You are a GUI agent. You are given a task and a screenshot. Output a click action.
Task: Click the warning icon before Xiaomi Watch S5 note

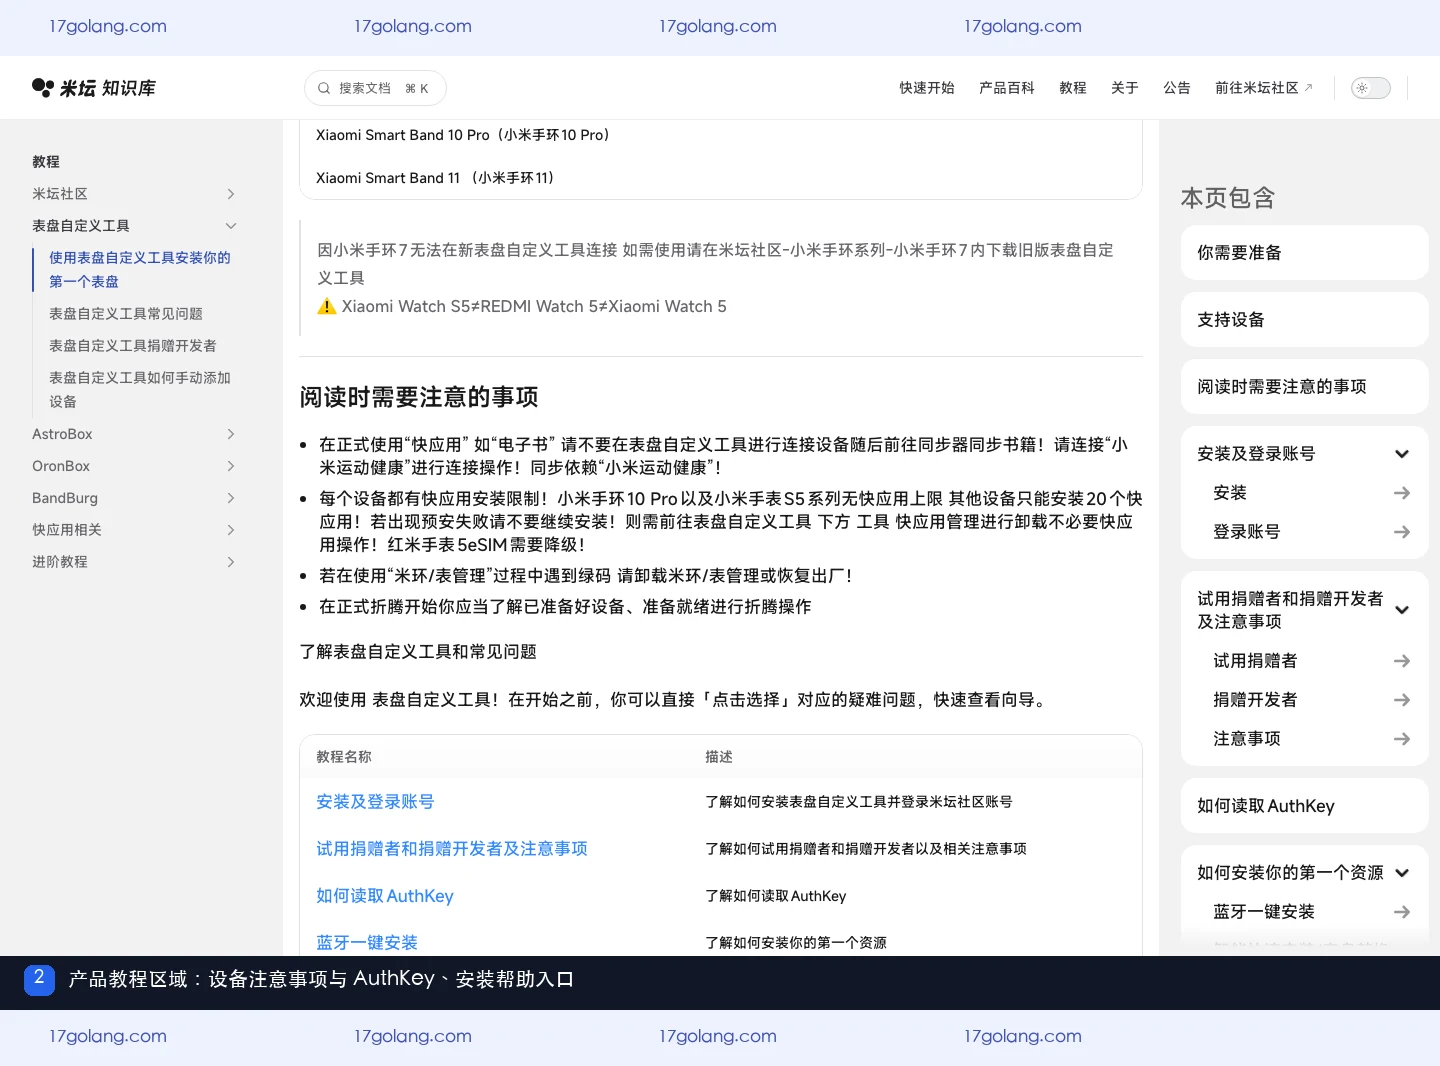click(x=327, y=307)
